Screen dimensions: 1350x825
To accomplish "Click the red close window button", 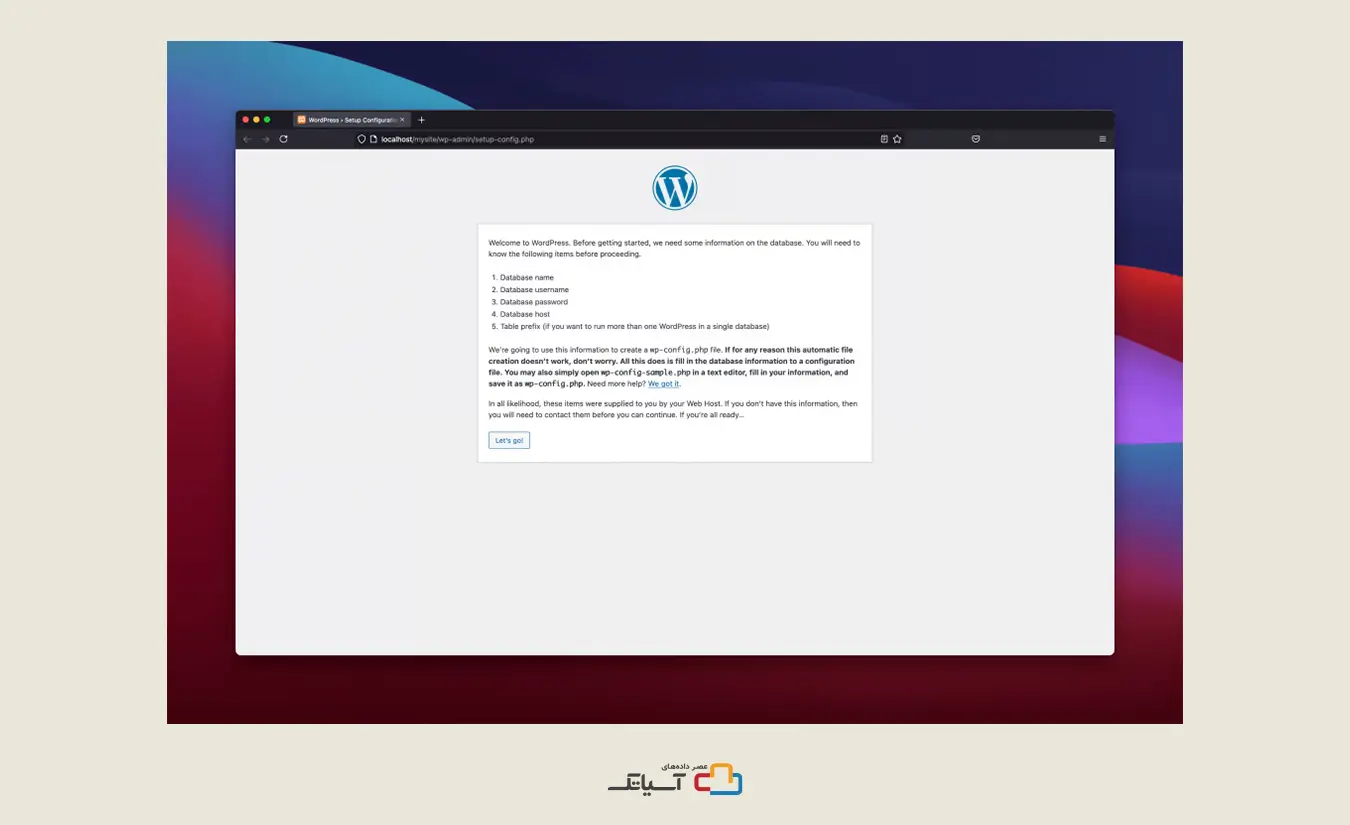I will click(x=246, y=120).
